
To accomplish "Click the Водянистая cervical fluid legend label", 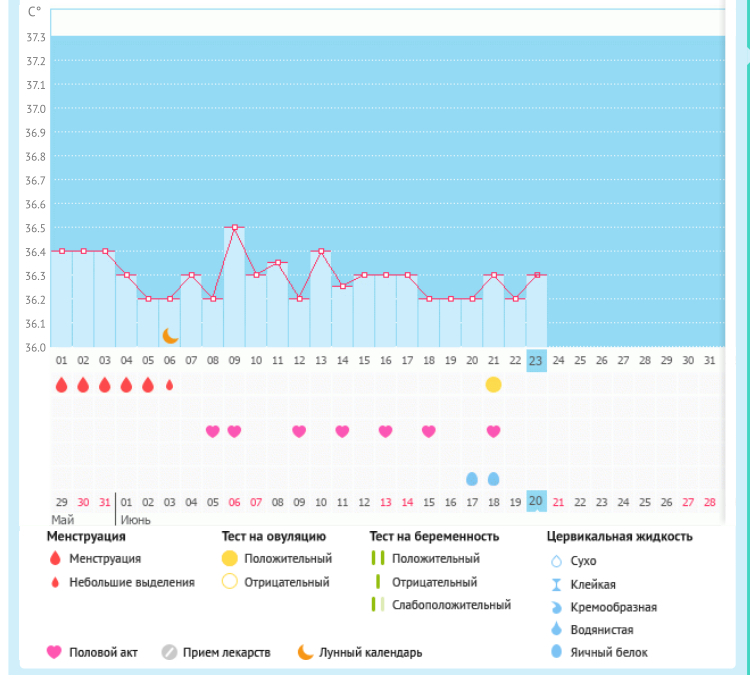I will pyautogui.click(x=600, y=630).
